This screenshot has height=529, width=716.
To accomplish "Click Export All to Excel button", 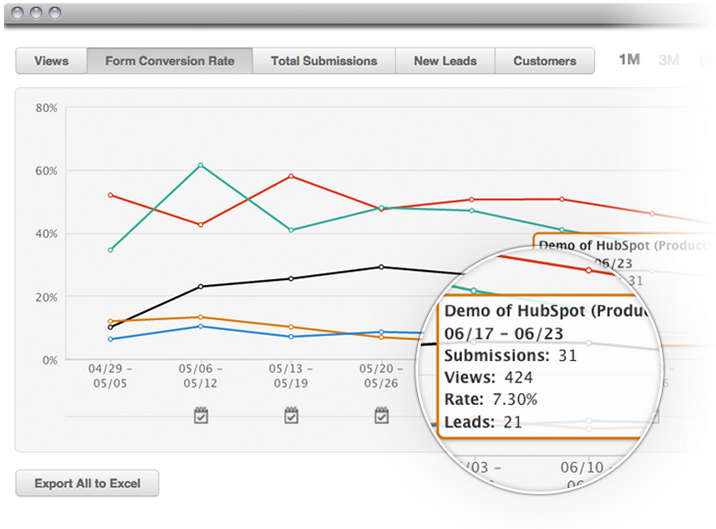I will click(87, 483).
